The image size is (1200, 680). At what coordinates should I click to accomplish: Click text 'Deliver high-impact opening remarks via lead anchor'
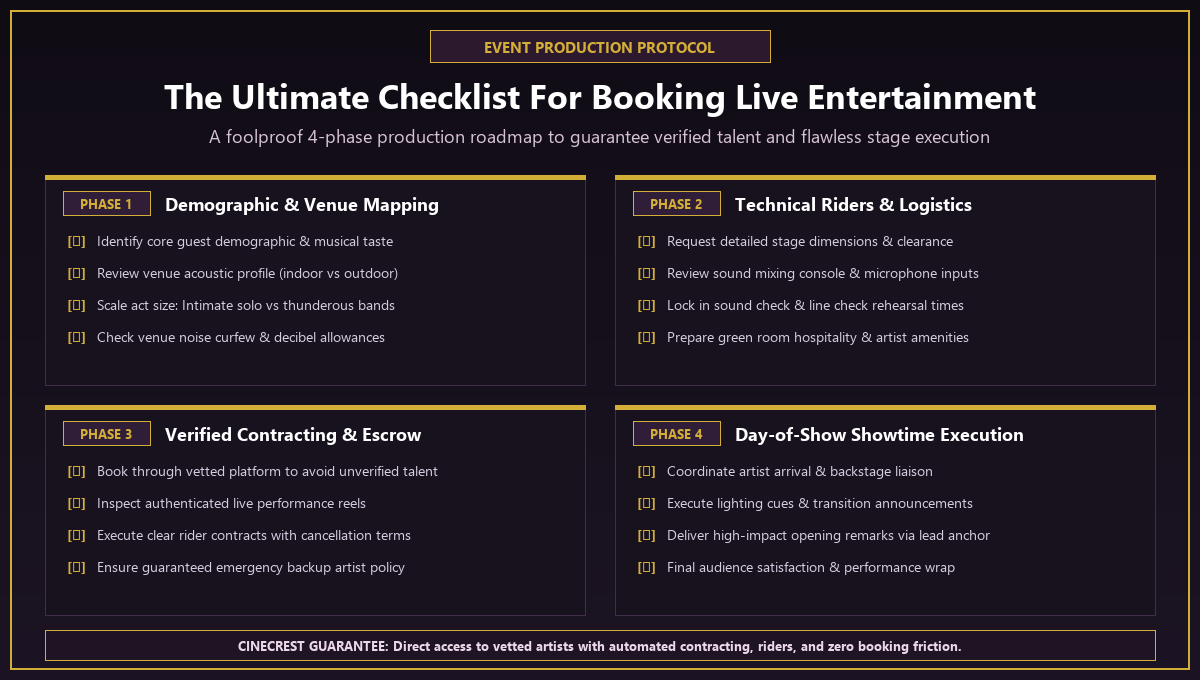[828, 536]
